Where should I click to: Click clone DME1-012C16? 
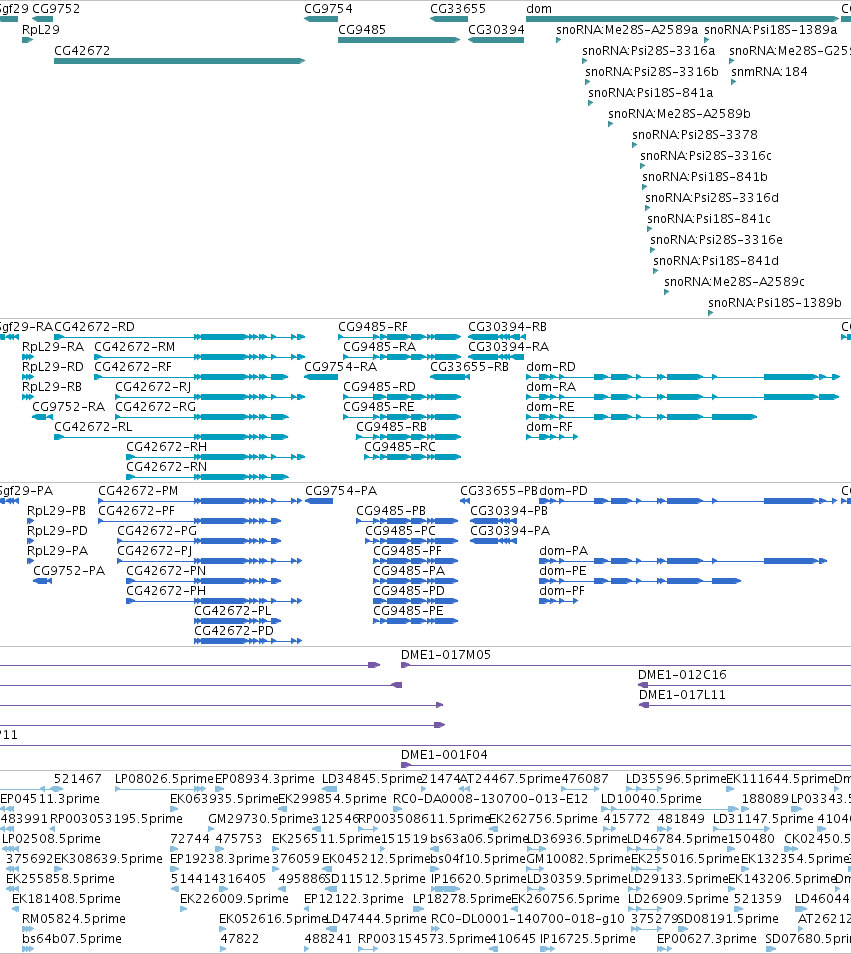[682, 675]
